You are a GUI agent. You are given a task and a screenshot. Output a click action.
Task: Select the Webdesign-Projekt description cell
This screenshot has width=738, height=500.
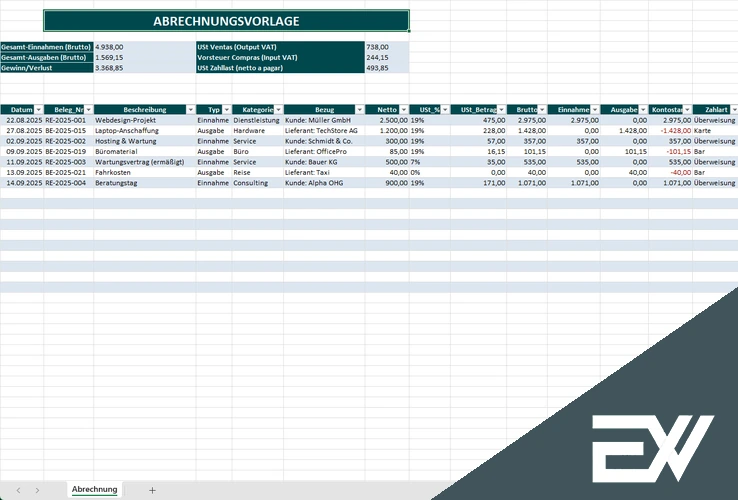[144, 120]
